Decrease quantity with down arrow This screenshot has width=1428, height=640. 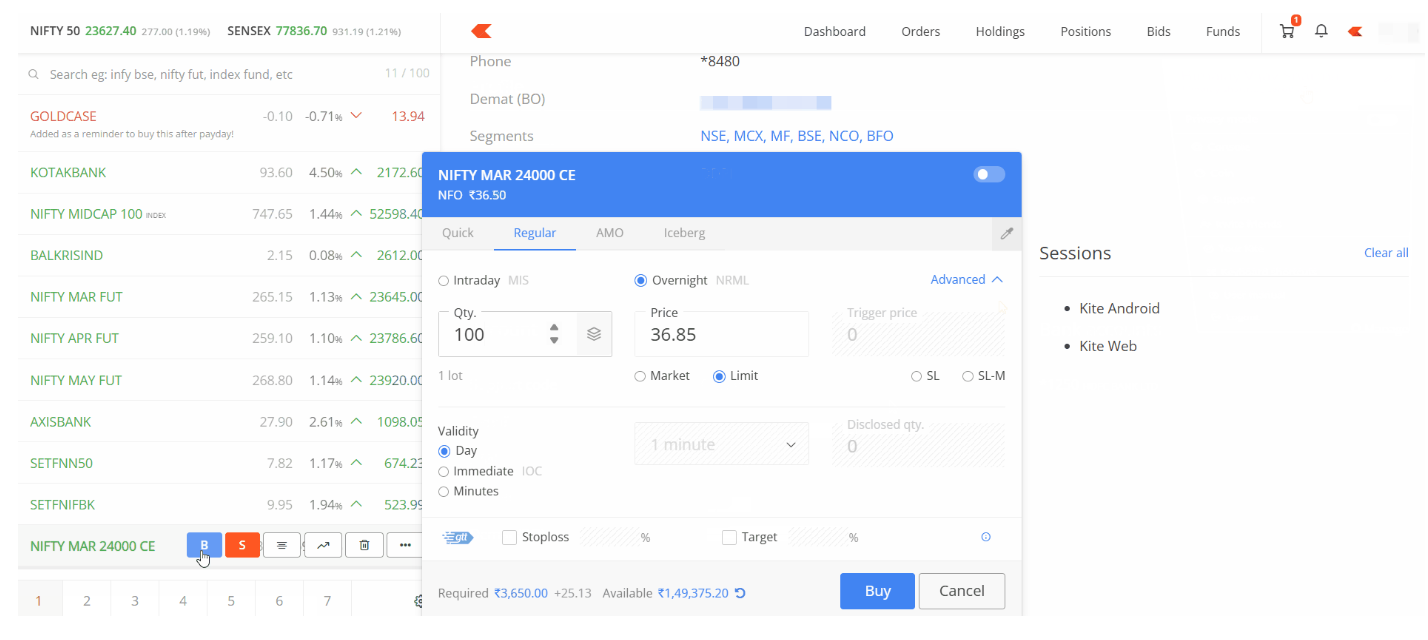point(554,341)
